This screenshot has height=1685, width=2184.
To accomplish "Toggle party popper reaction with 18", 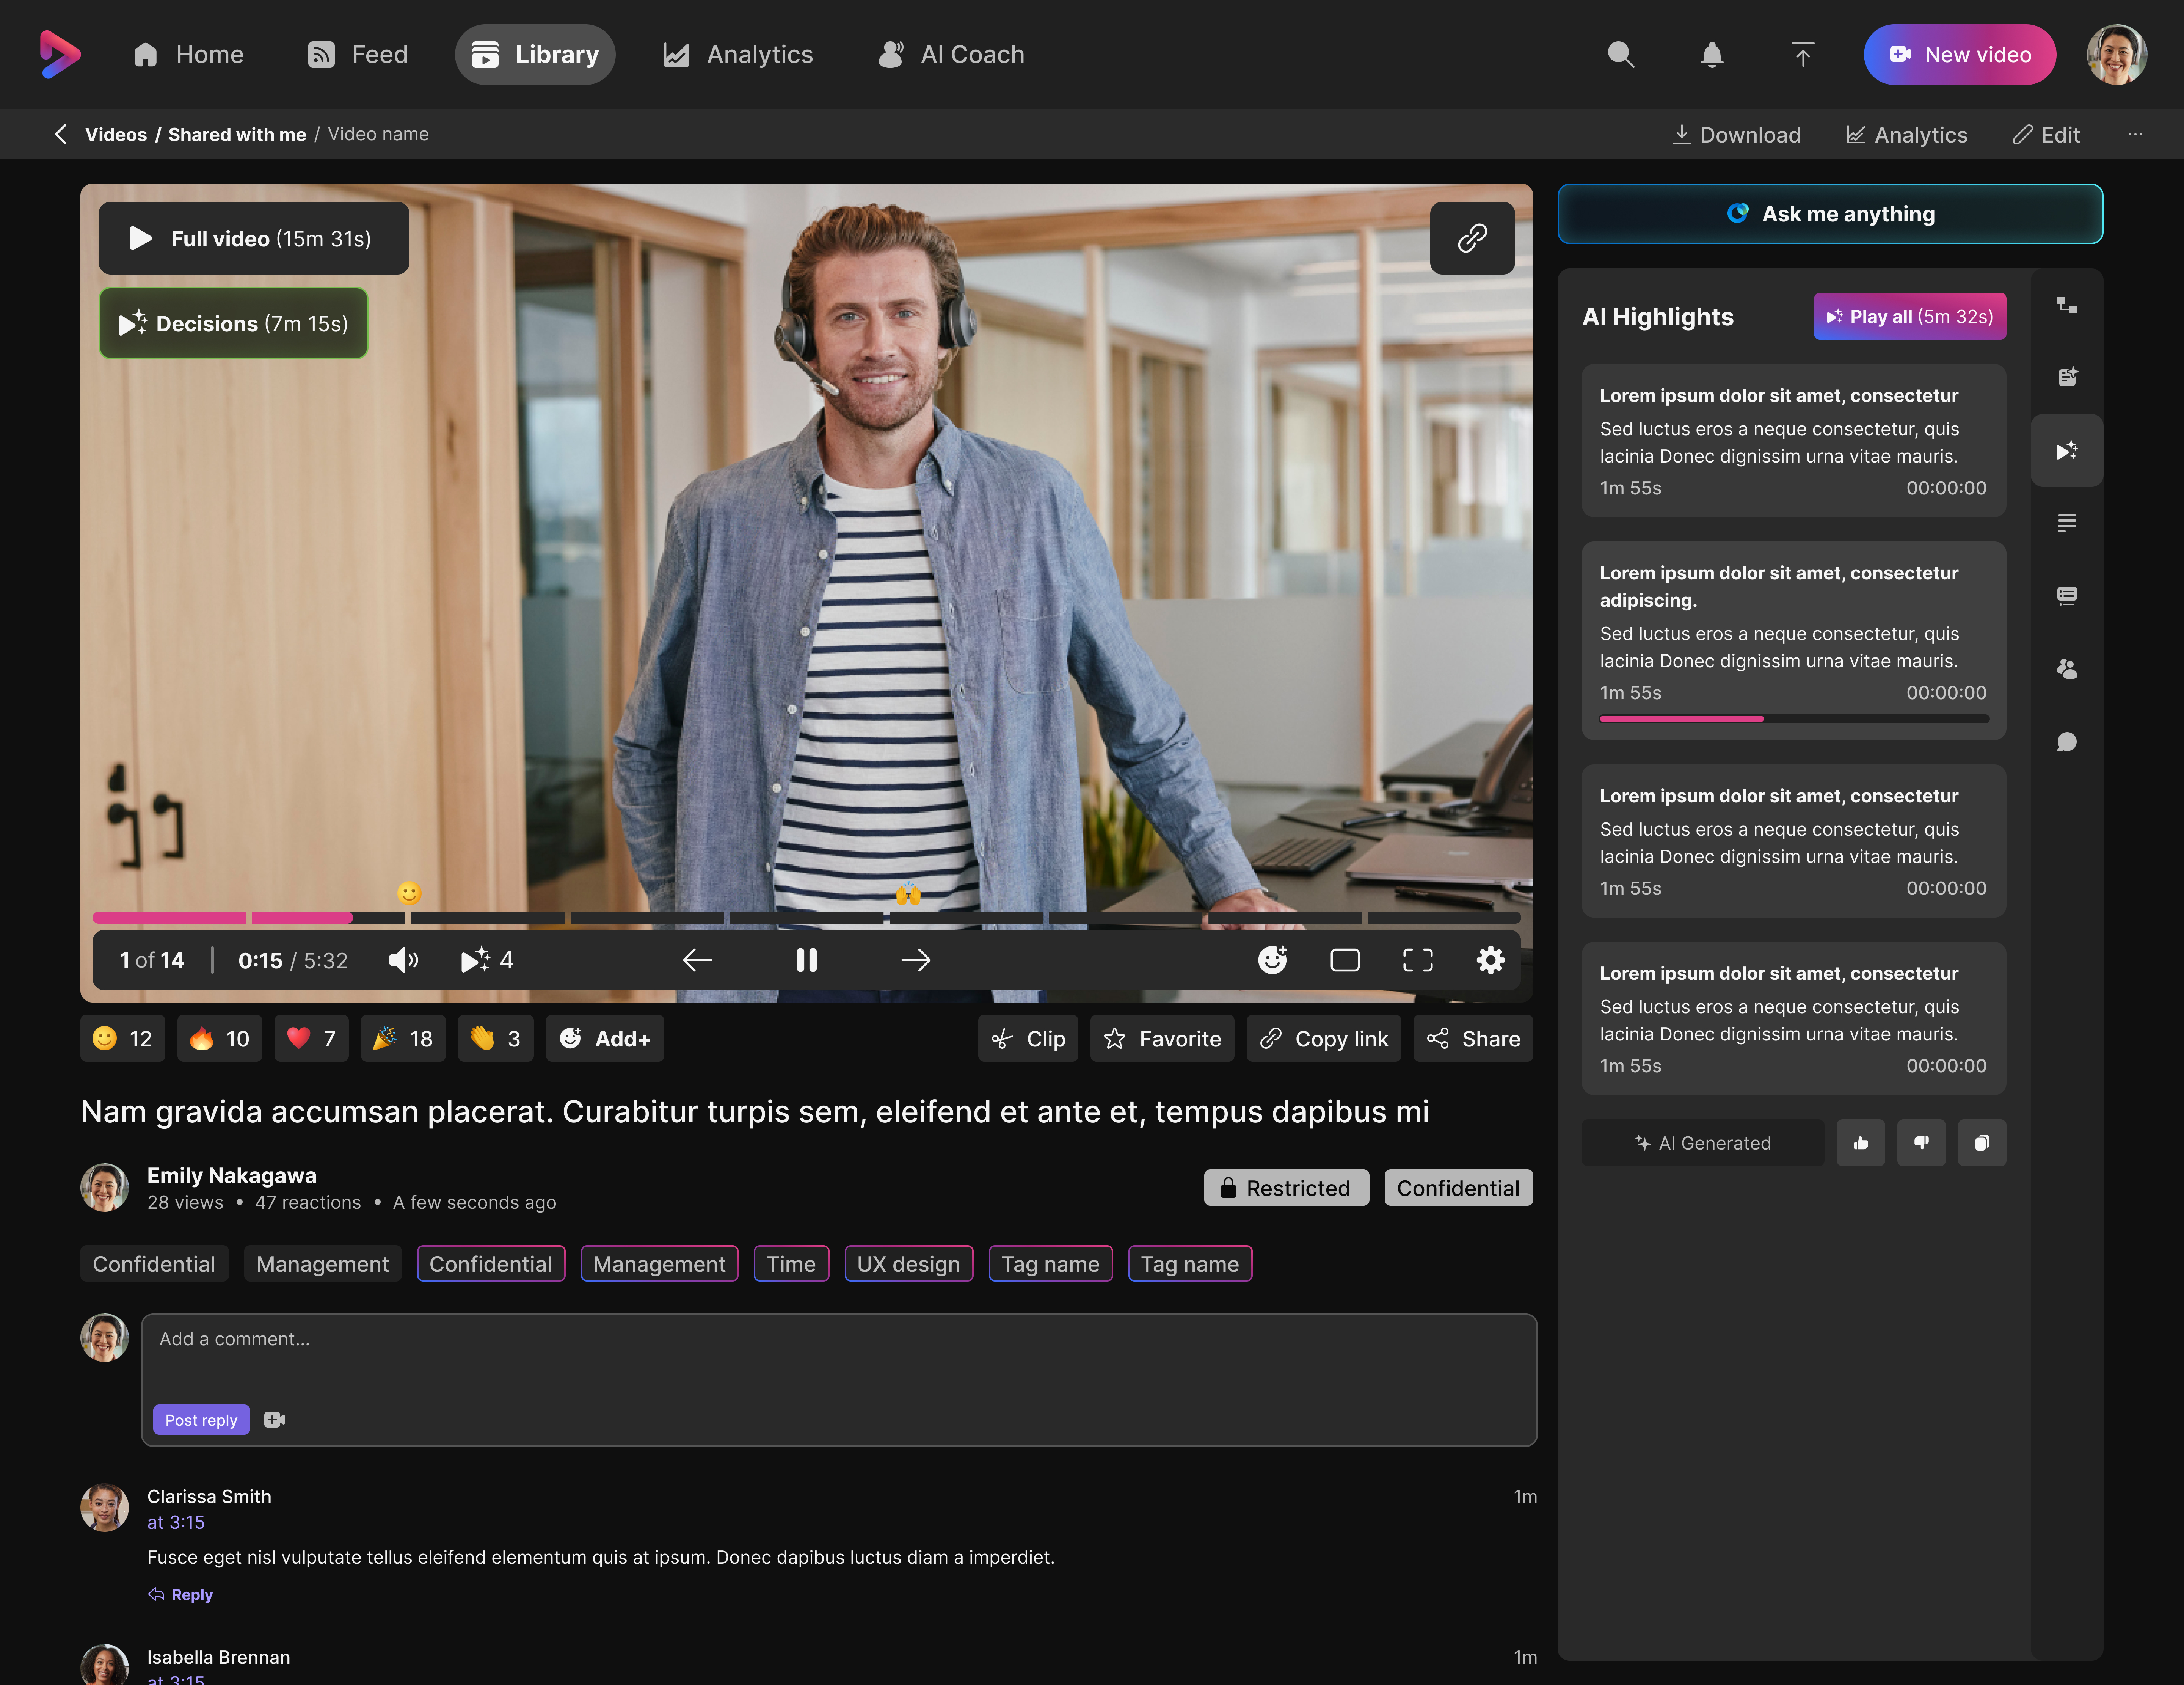I will 403,1039.
